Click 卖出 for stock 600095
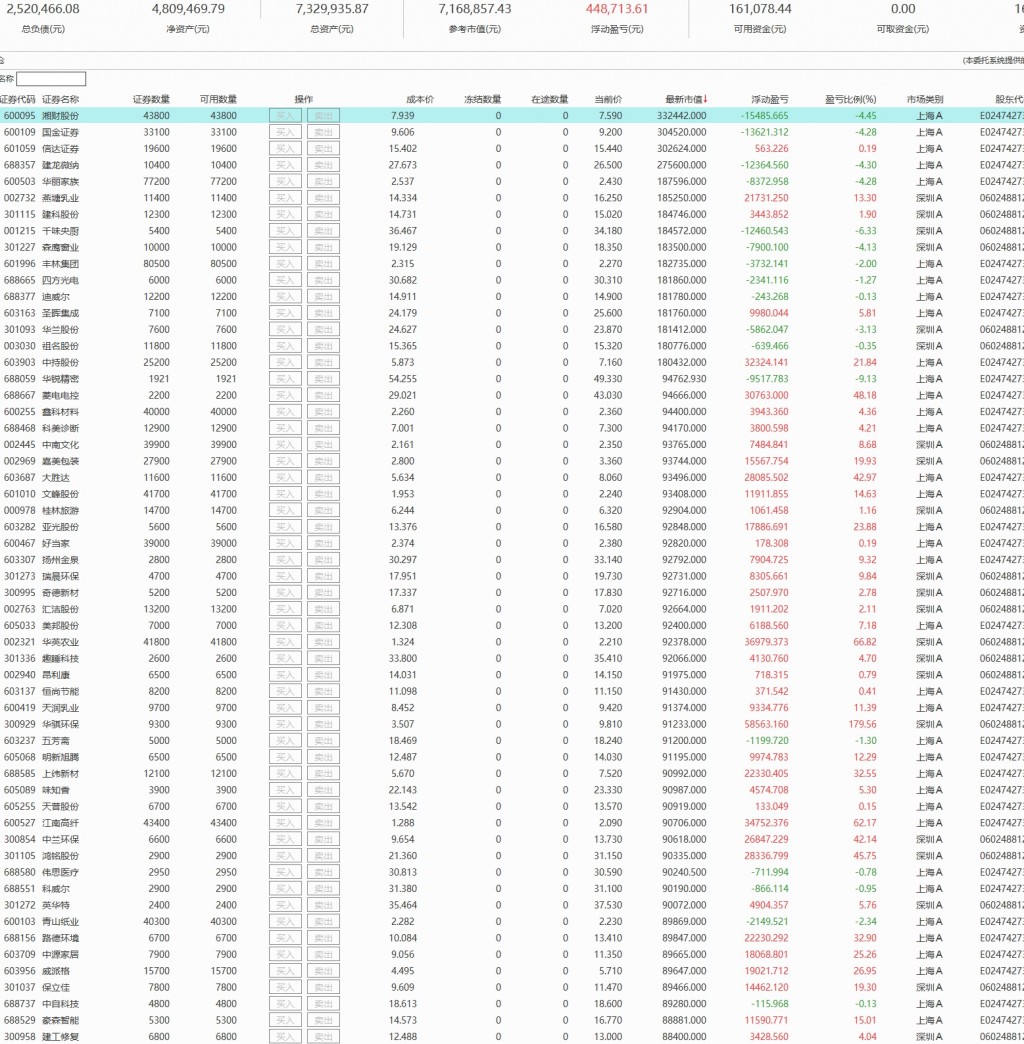 coord(324,116)
